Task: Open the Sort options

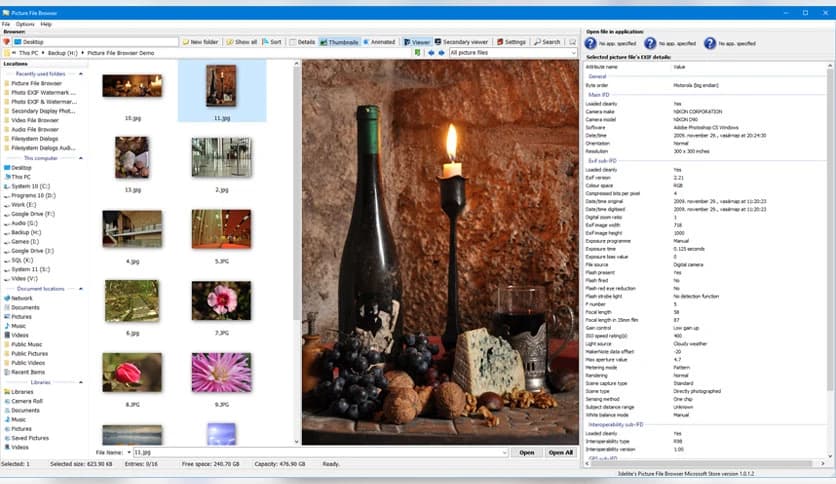Action: point(272,42)
